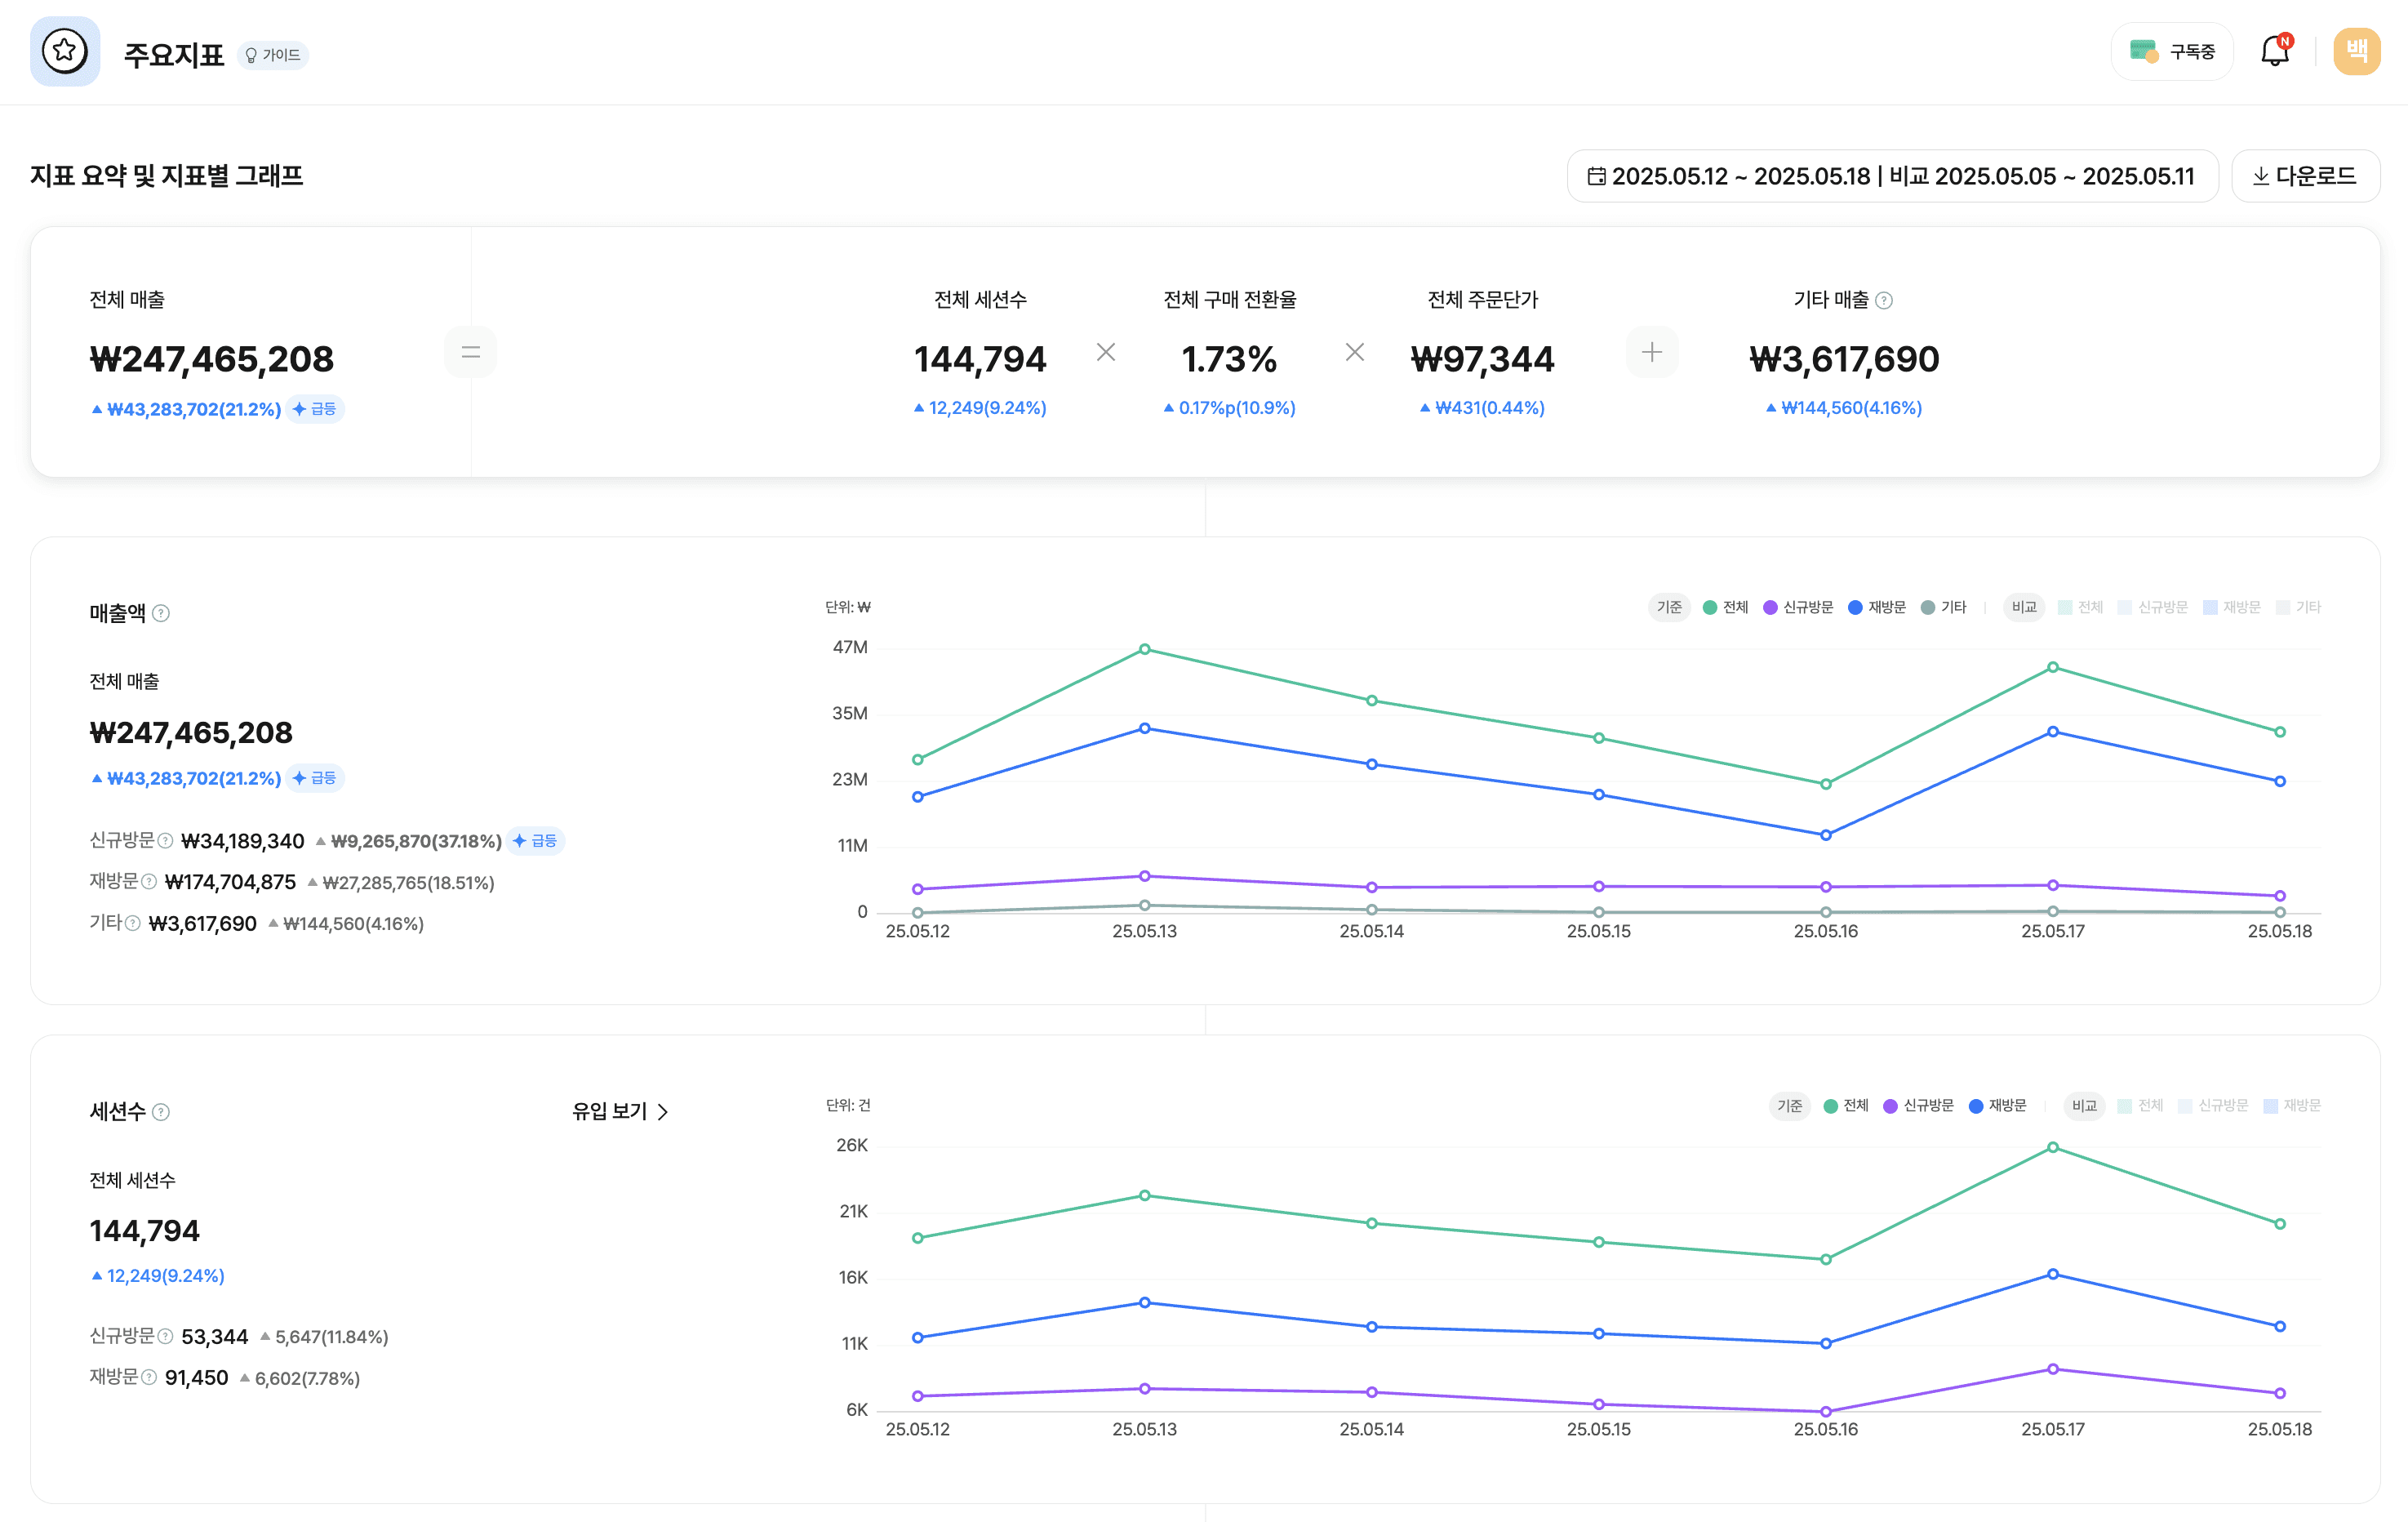Image resolution: width=2408 pixels, height=1522 pixels.
Task: Open the notification bell icon
Action: click(2275, 51)
